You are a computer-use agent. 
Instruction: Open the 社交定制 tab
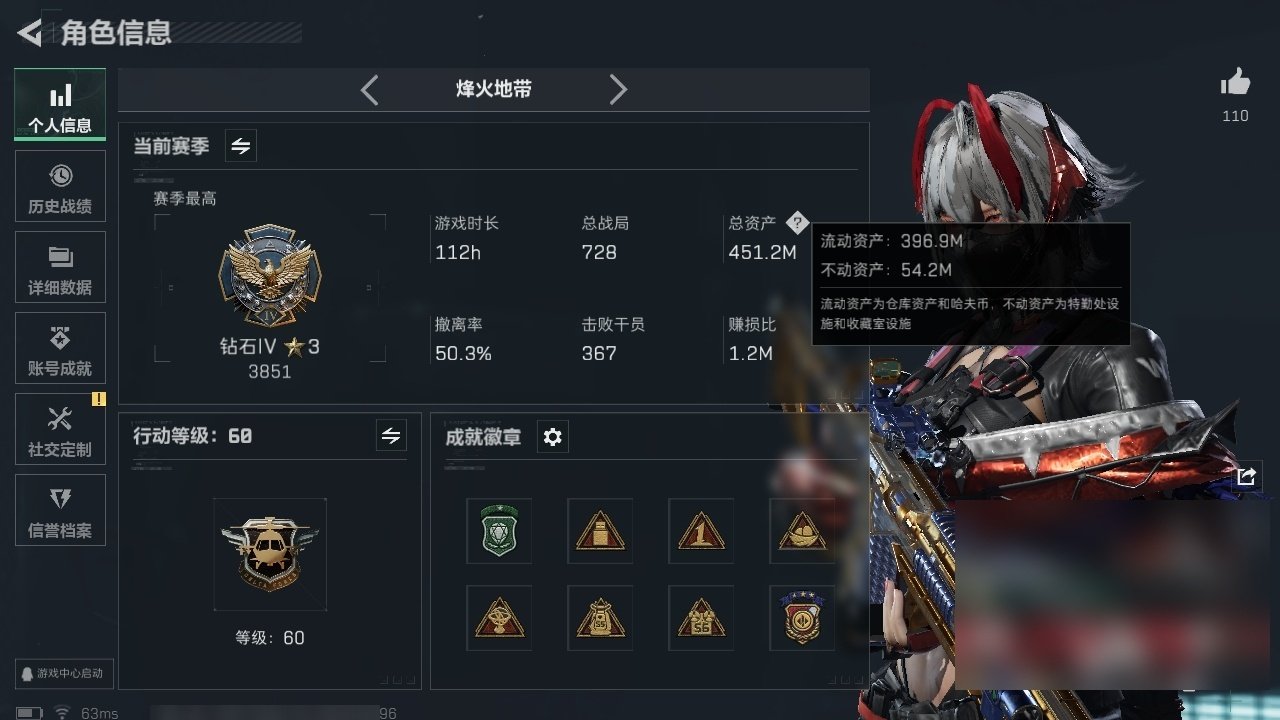60,429
